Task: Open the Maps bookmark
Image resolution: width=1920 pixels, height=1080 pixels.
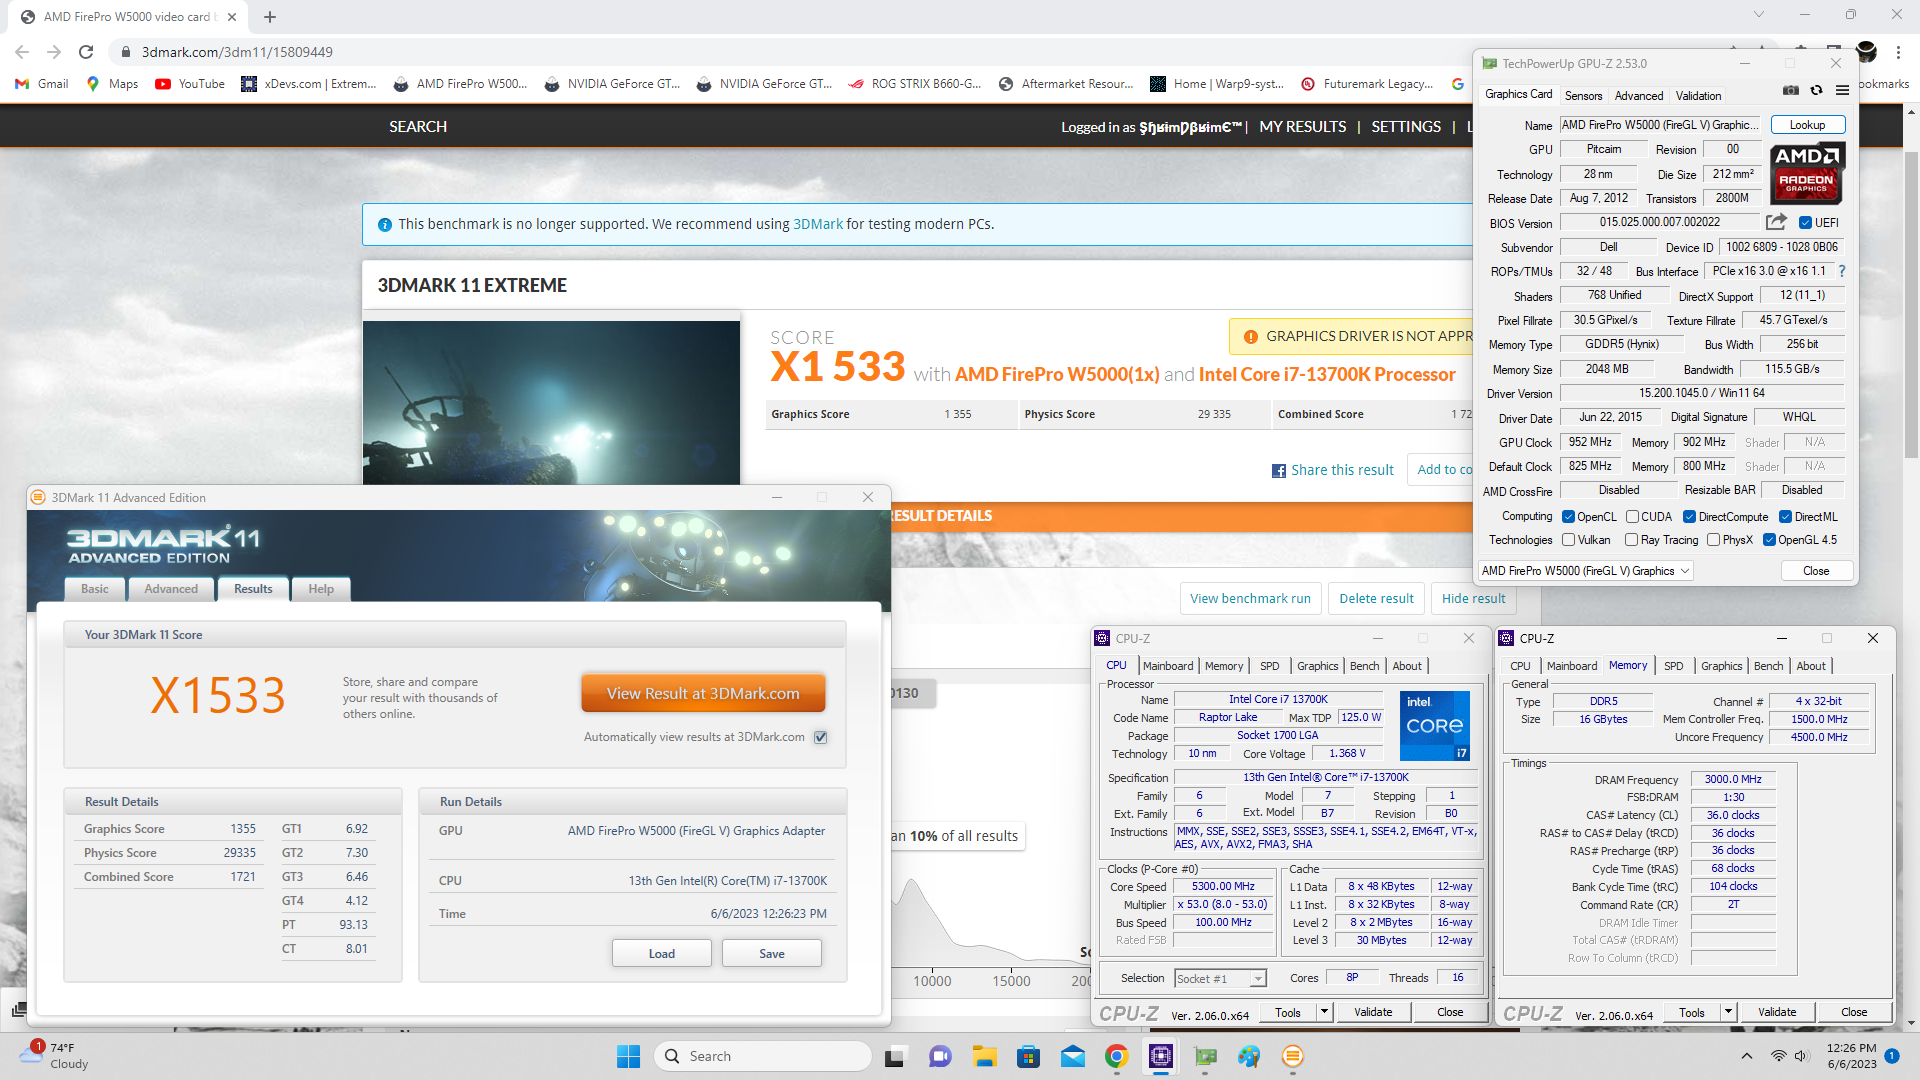Action: coord(112,84)
